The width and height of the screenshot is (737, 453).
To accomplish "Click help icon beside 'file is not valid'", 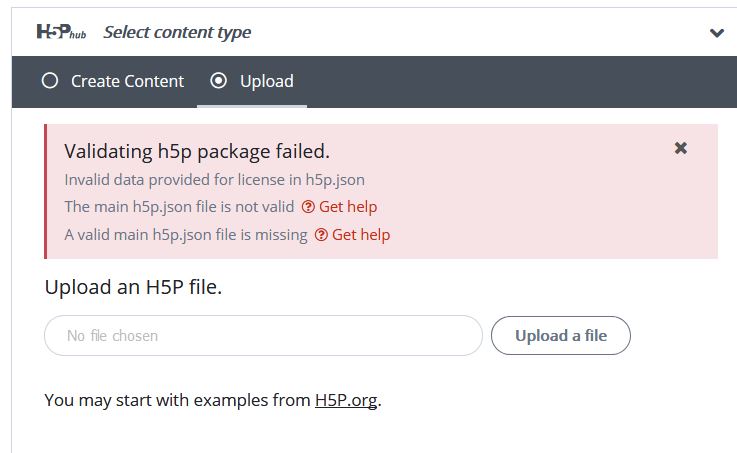I will pos(308,207).
